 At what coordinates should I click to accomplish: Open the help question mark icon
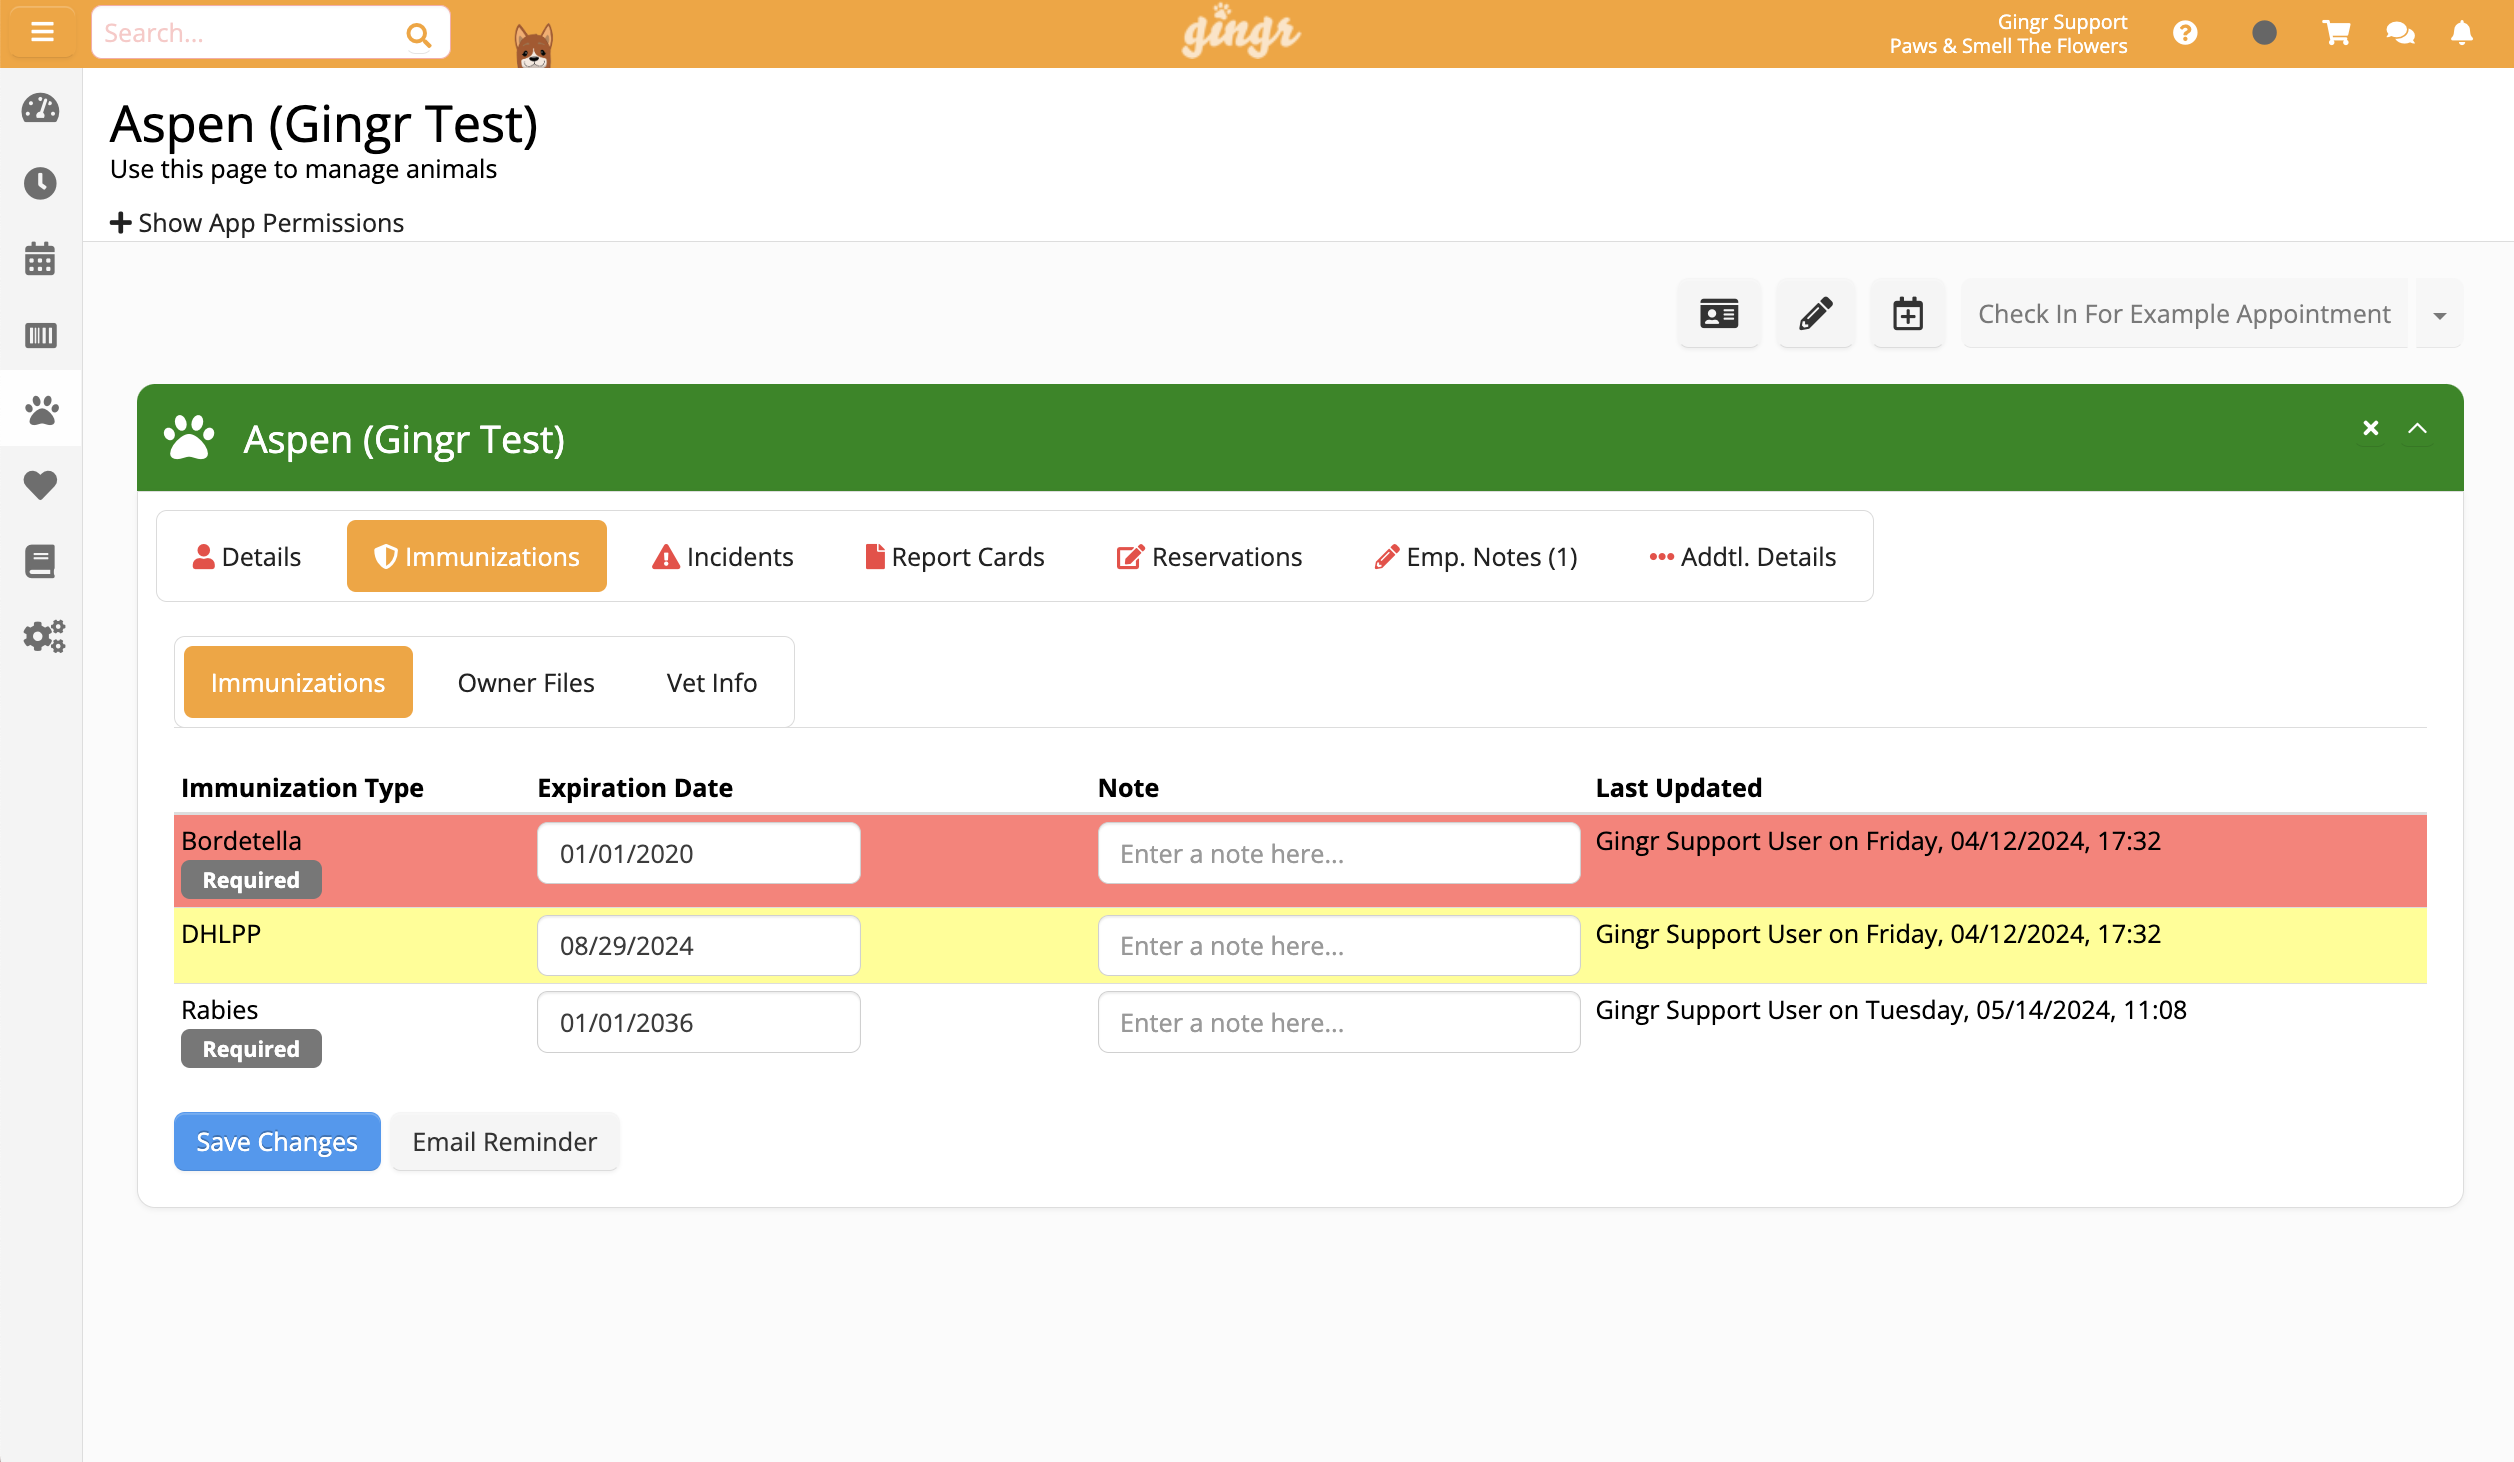point(2185,34)
